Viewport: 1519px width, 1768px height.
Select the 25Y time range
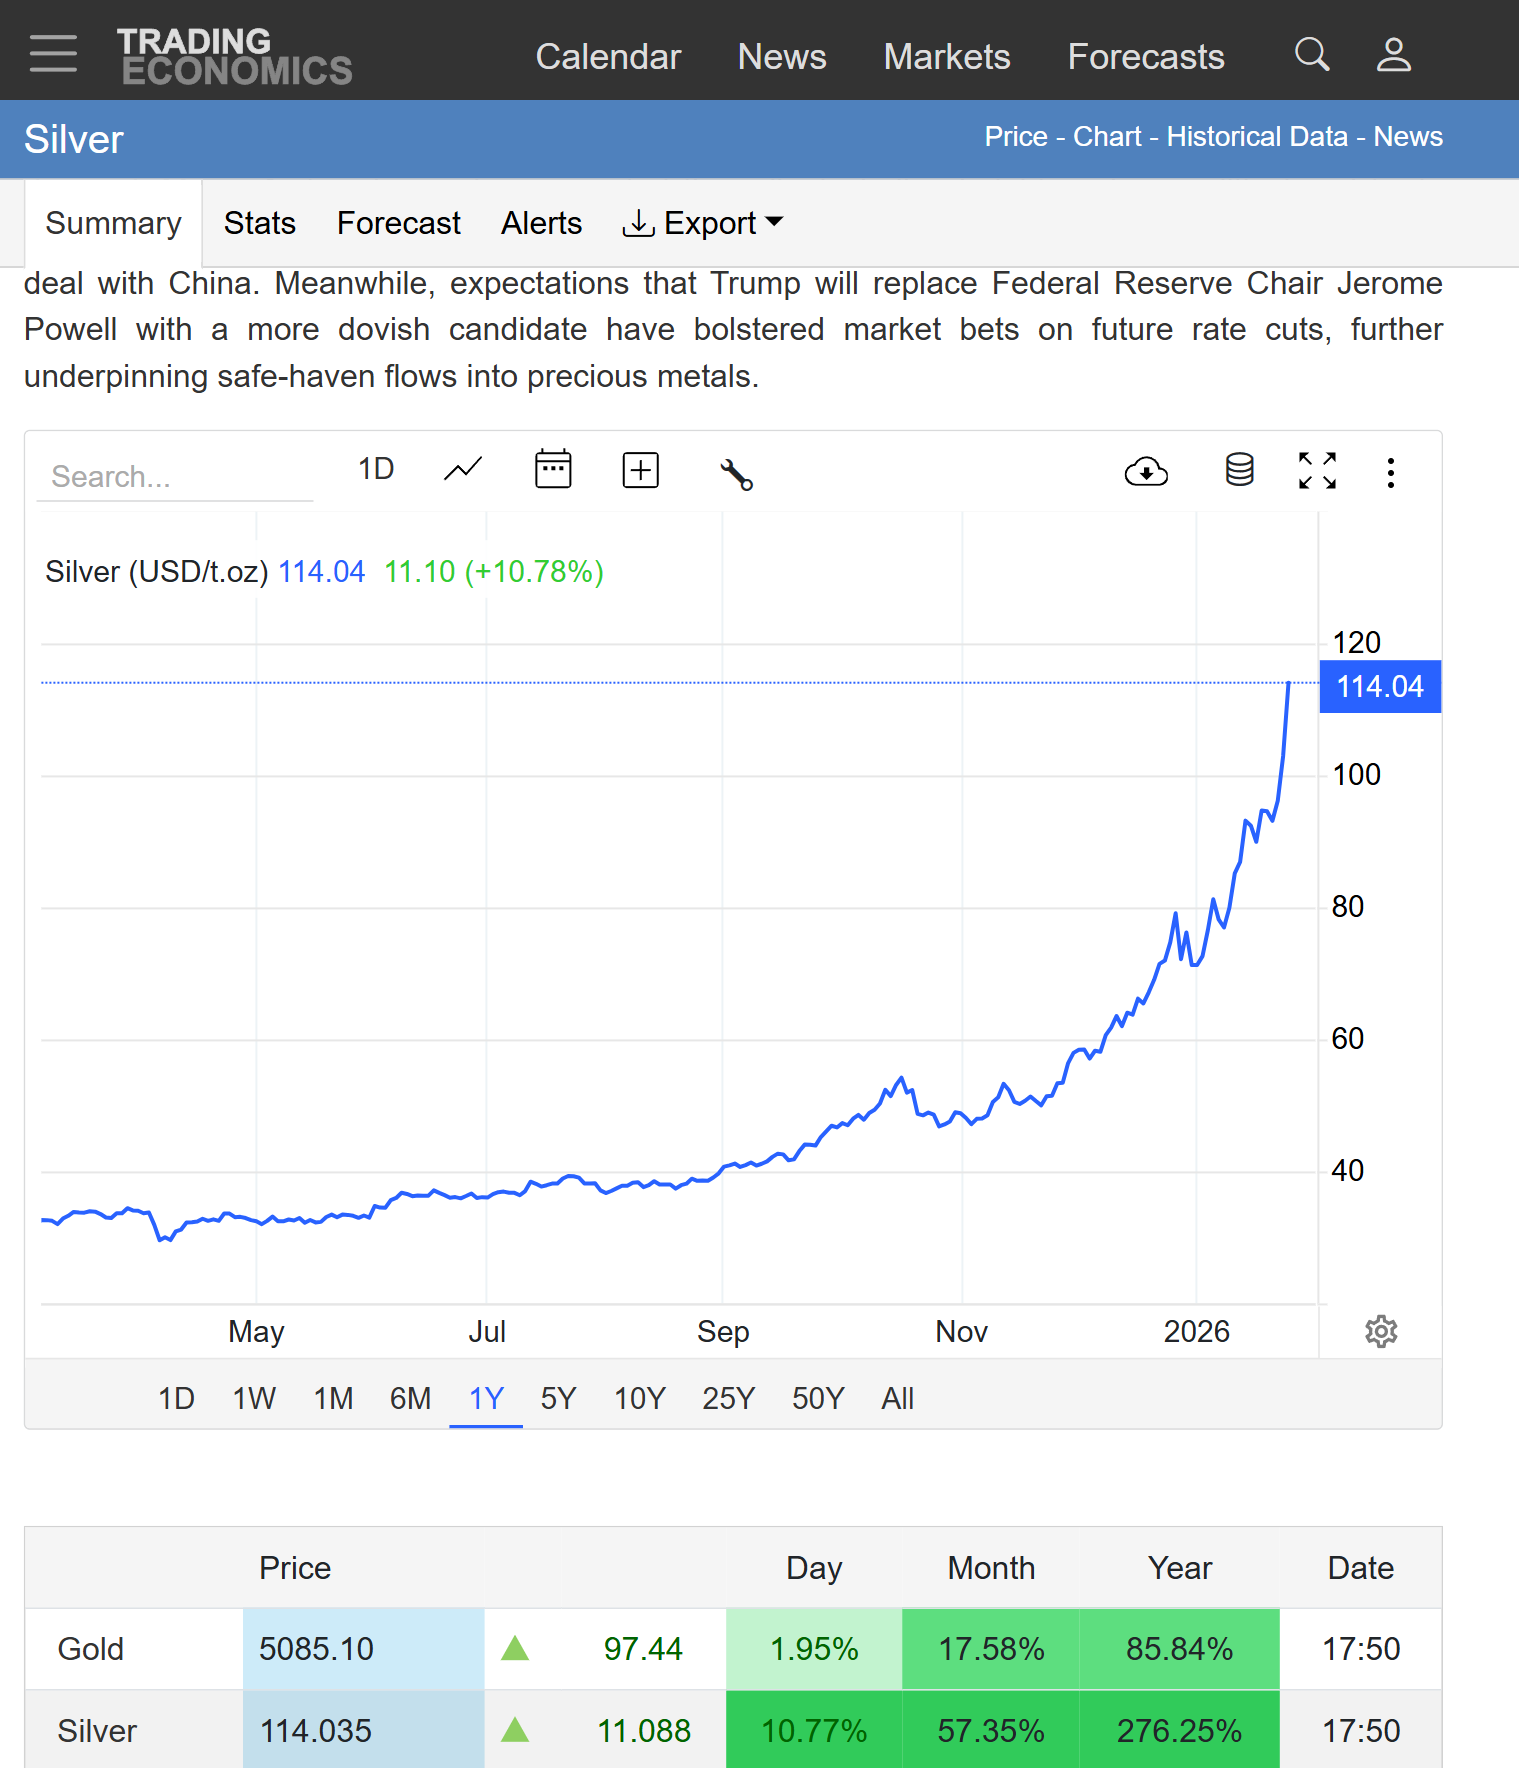click(728, 1398)
